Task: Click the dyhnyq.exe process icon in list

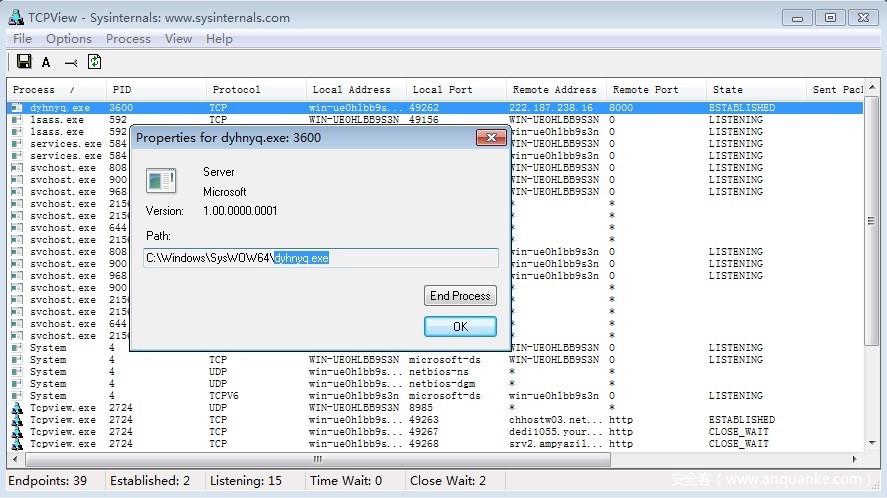Action: coord(17,107)
